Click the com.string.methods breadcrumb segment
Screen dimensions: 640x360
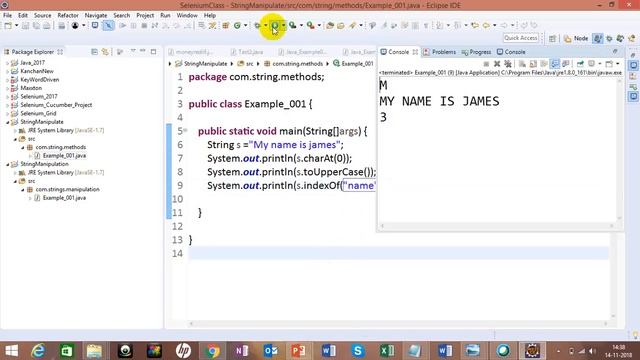click(x=293, y=64)
